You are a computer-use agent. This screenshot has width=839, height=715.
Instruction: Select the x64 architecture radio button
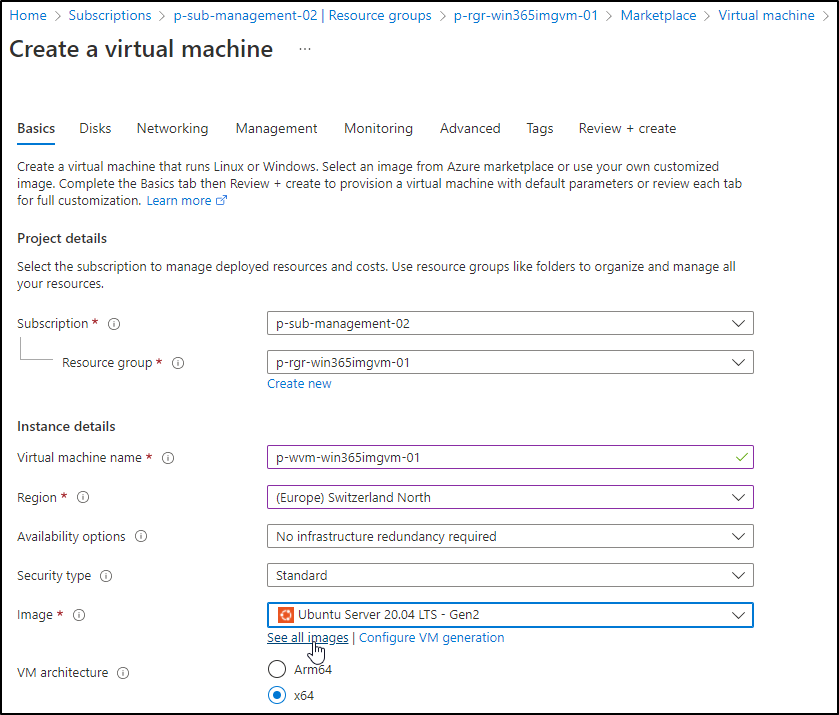pos(277,695)
